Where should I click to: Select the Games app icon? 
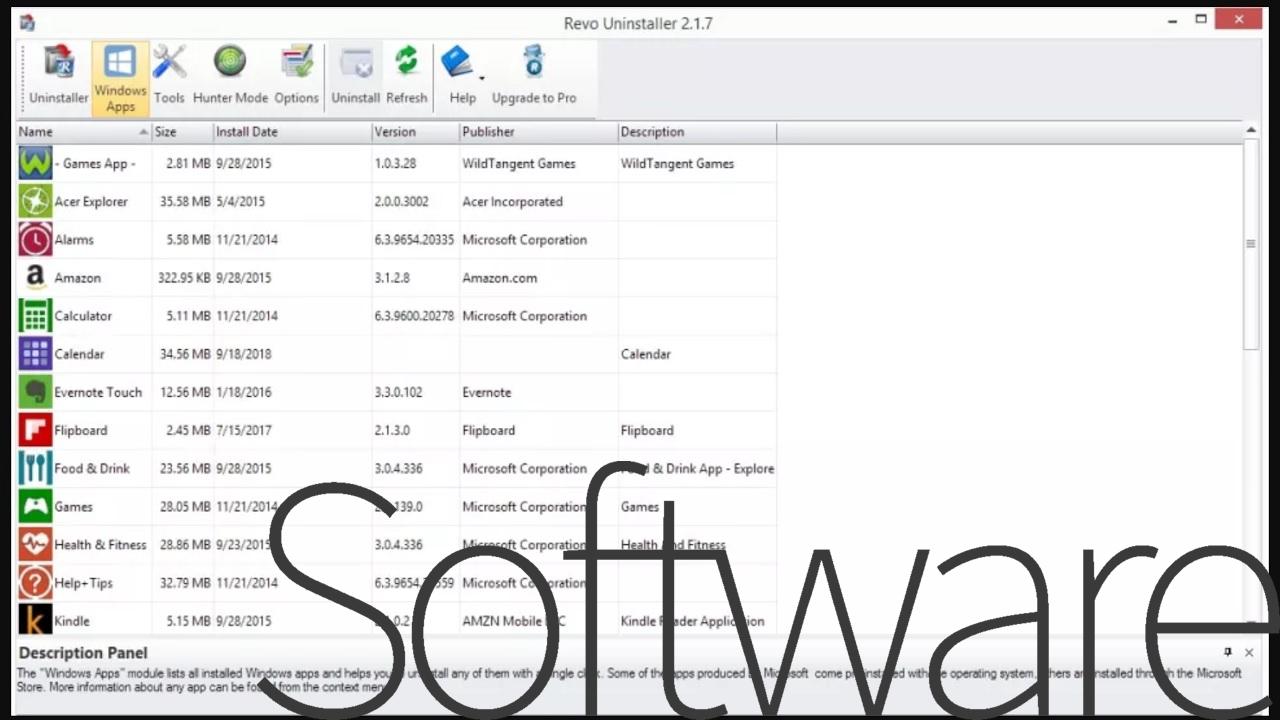pos(35,506)
